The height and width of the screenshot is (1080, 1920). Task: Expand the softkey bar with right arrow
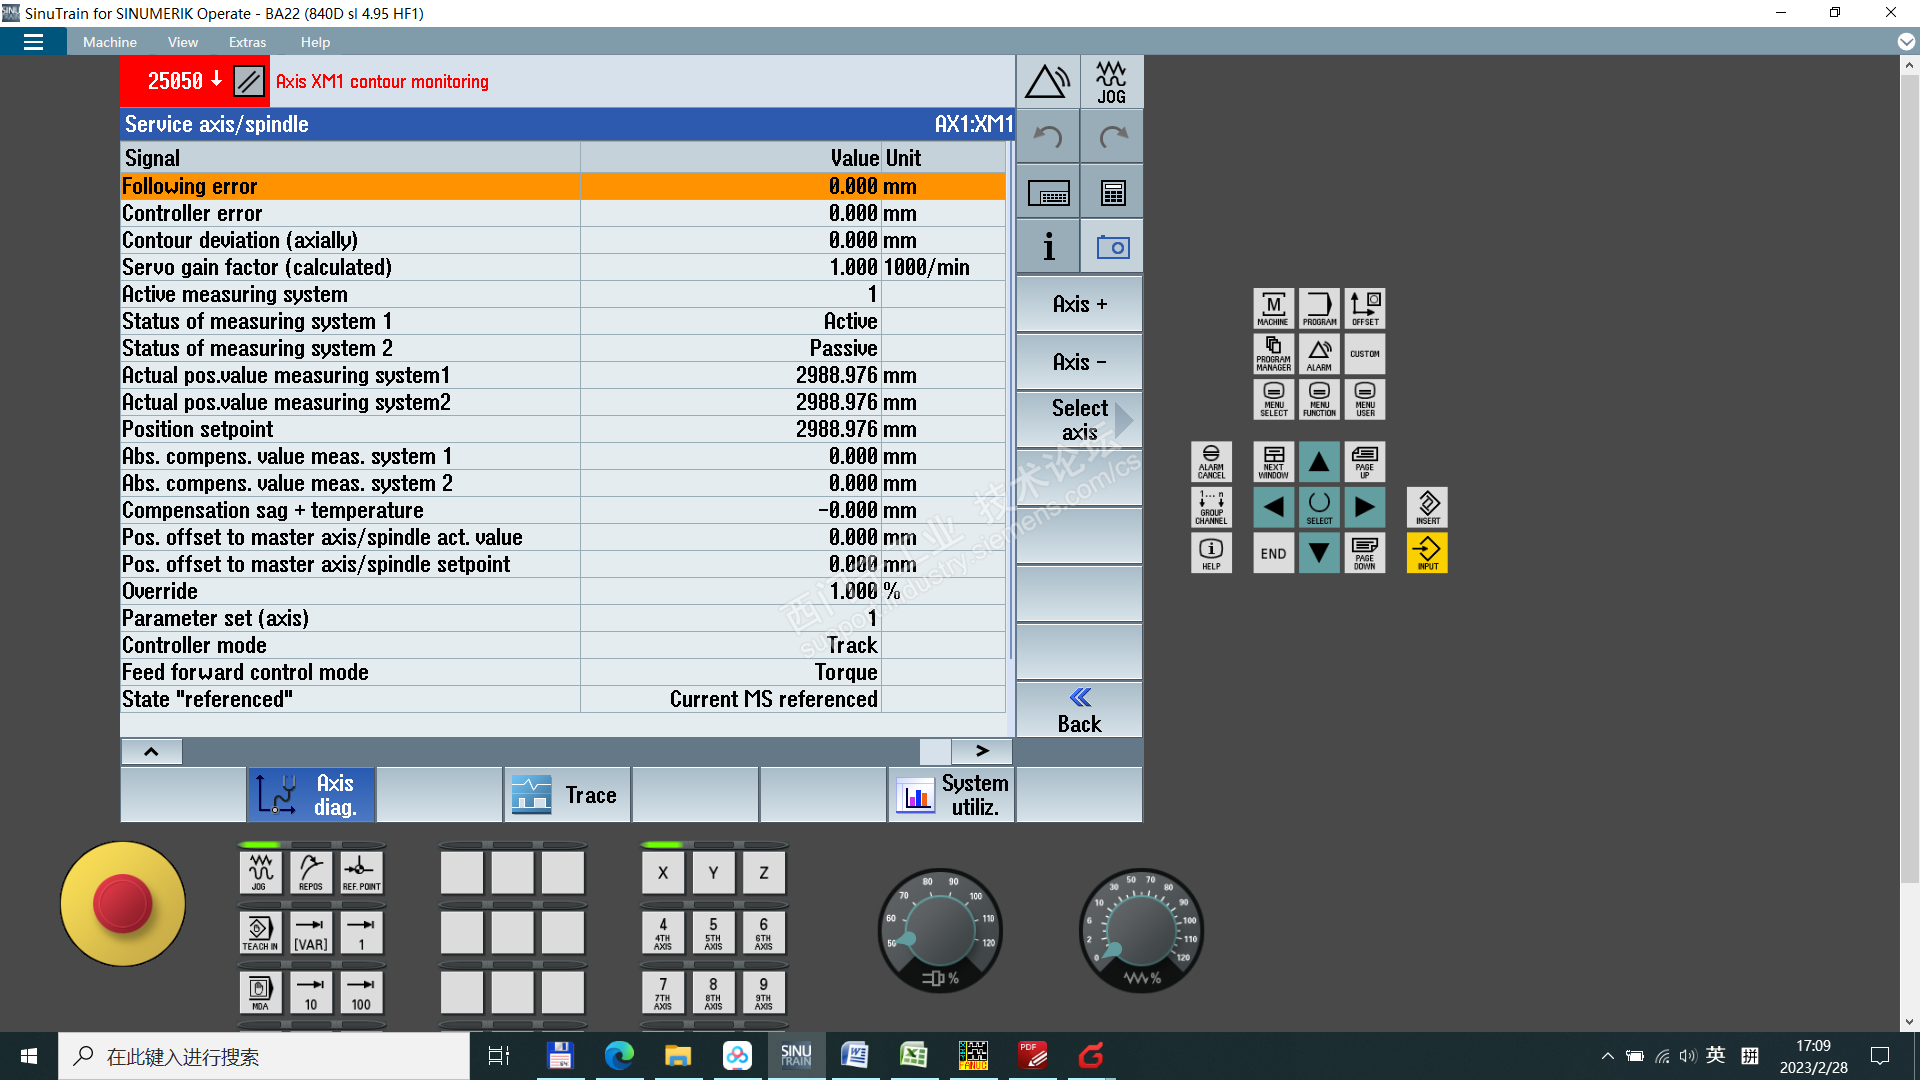(981, 751)
